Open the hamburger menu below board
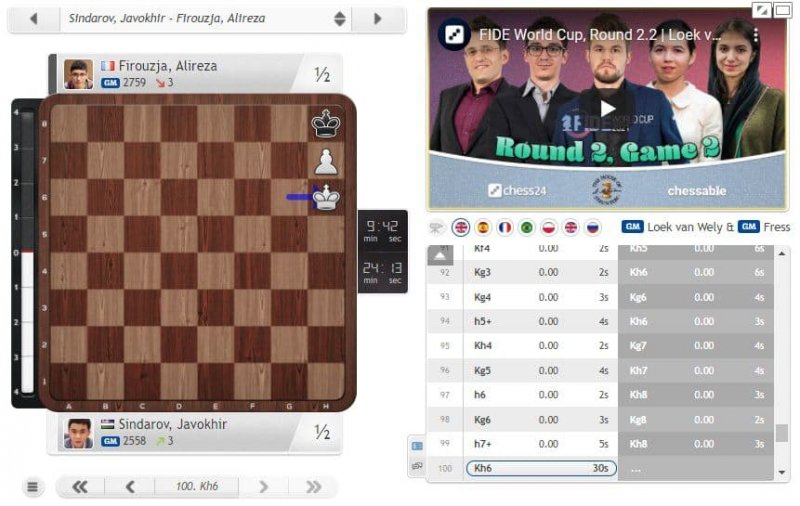The image size is (800, 506). 32,487
